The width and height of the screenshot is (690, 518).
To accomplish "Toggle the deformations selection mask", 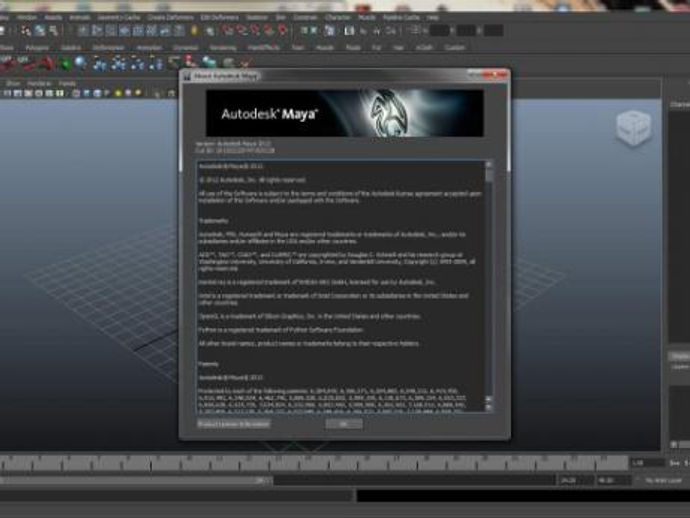I will (x=138, y=30).
